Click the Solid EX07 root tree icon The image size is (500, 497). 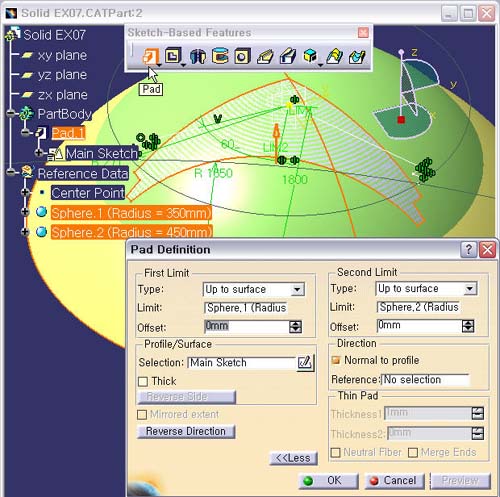tap(13, 34)
